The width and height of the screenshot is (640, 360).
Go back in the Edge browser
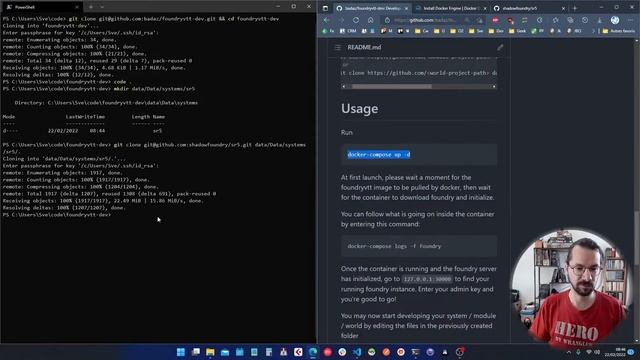point(327,20)
